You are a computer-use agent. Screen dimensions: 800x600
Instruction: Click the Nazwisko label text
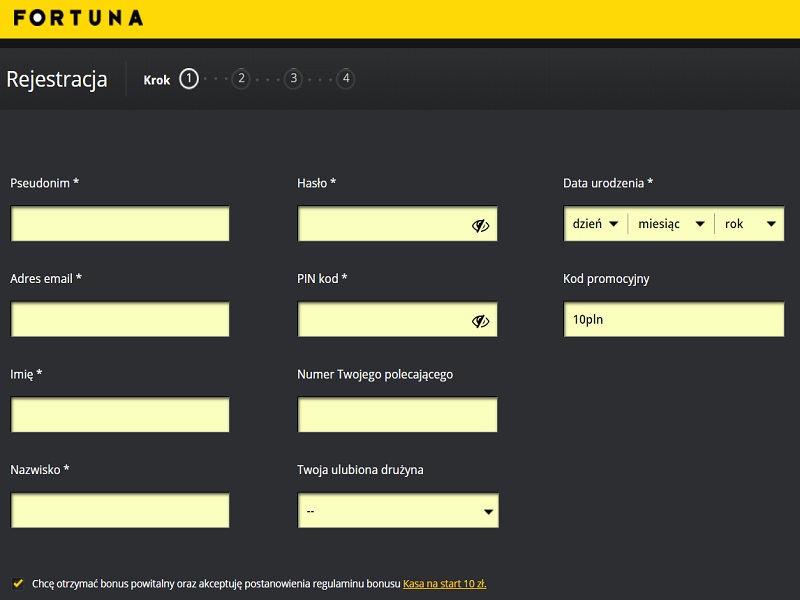pos(40,470)
